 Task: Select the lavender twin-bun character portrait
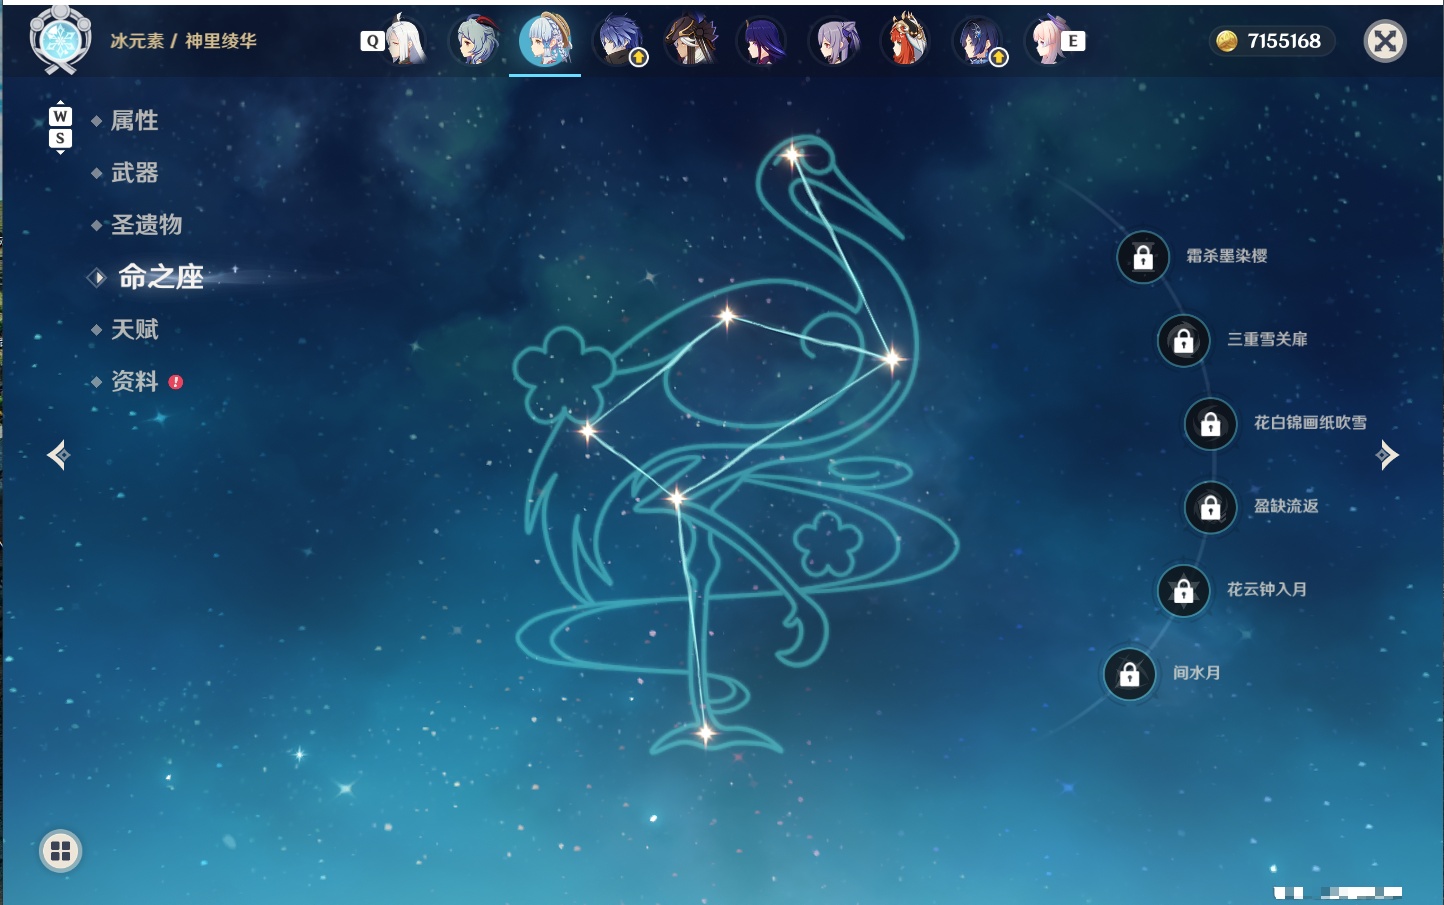835,41
